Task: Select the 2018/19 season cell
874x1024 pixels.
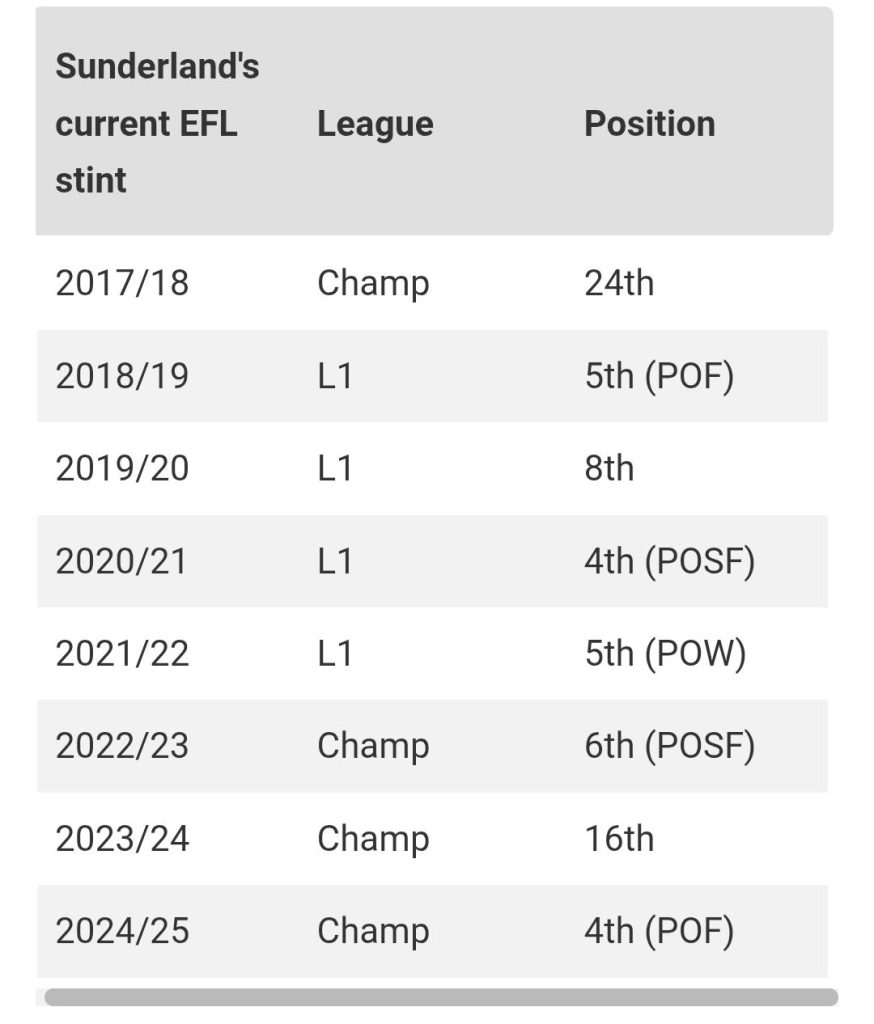Action: pos(122,376)
